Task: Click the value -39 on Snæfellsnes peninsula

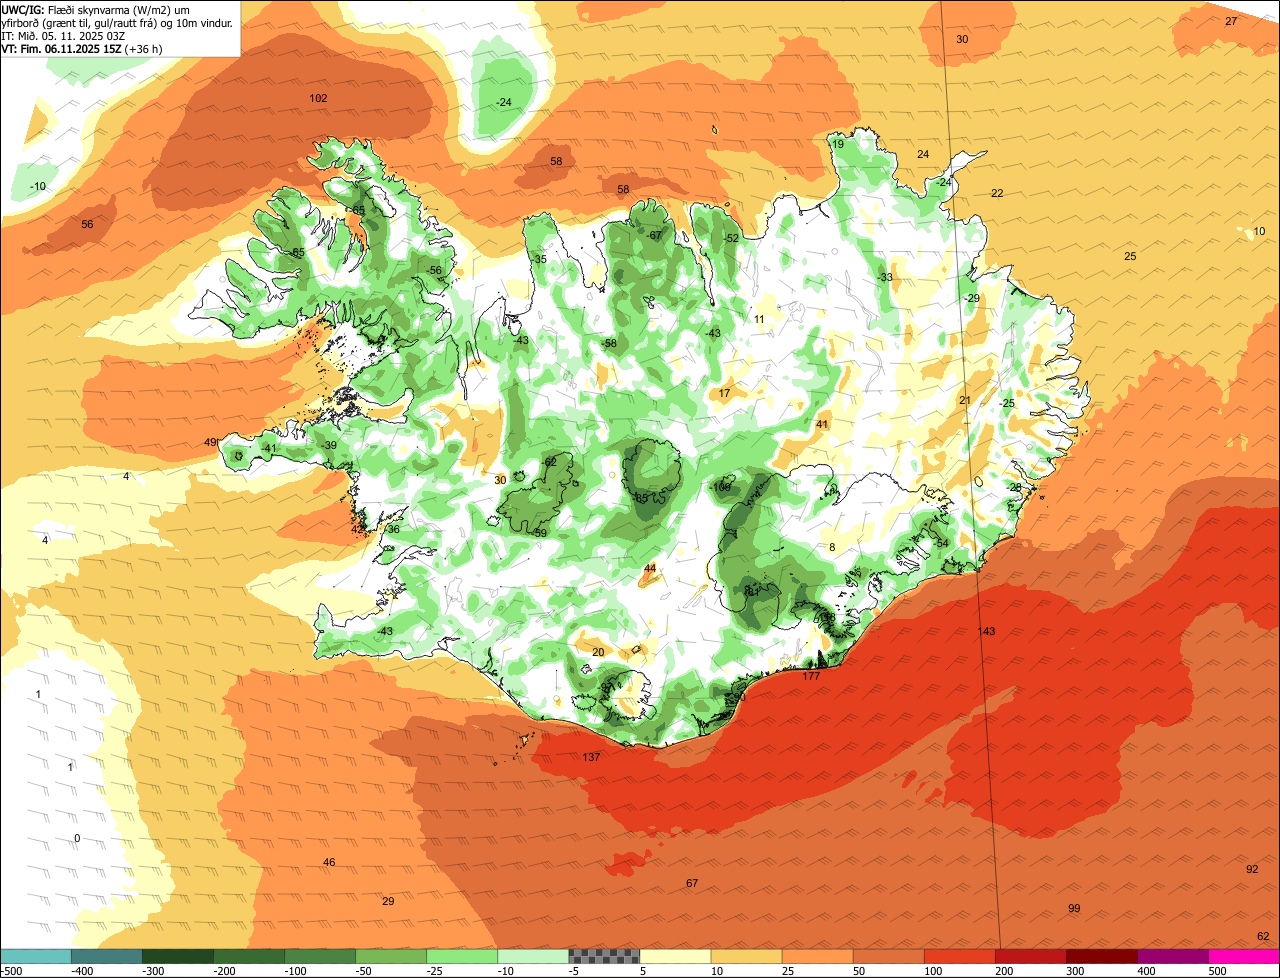Action: [x=329, y=445]
